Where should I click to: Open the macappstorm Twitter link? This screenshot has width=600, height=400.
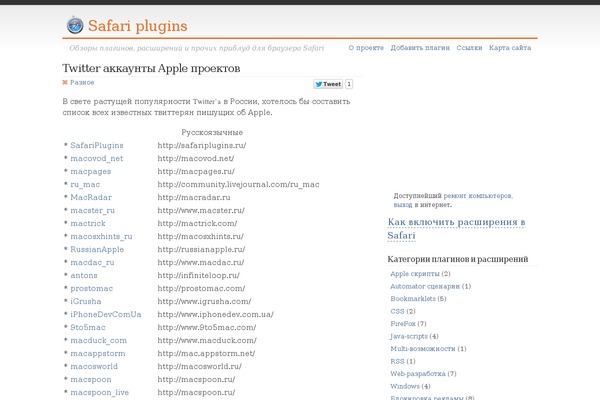(98, 354)
